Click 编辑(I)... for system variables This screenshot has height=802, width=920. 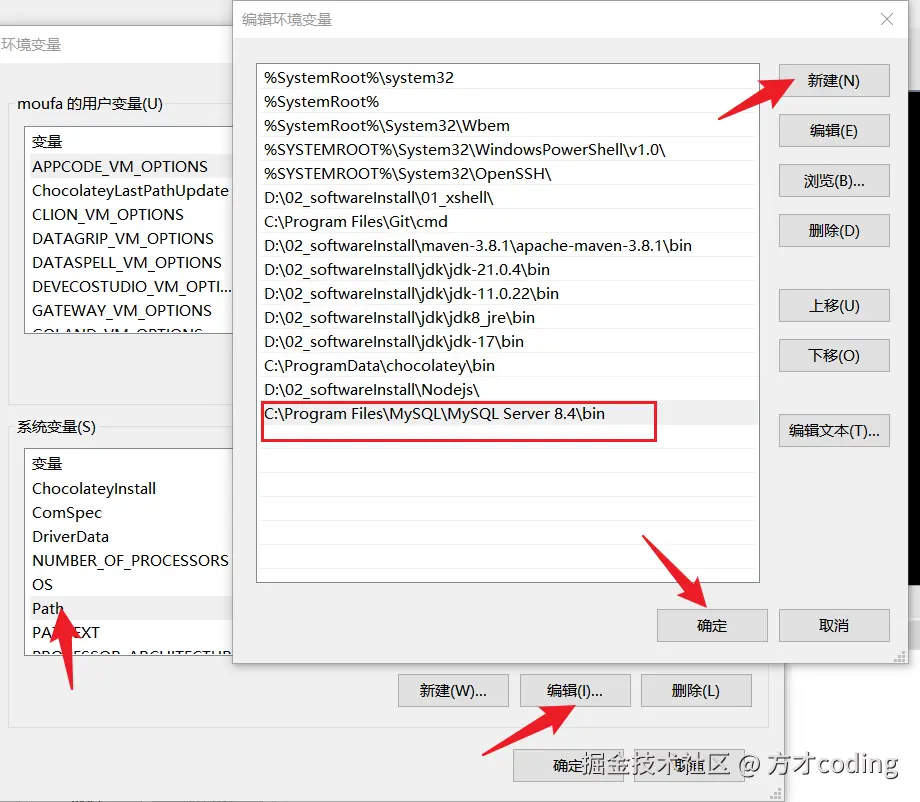pyautogui.click(x=575, y=691)
